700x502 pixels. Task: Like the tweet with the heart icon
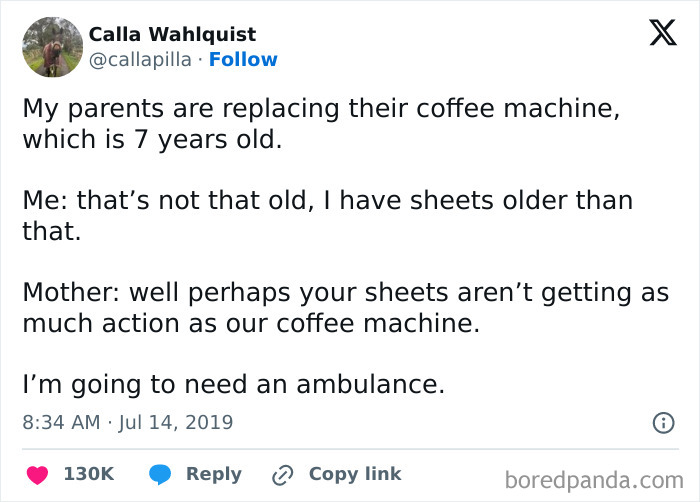pyautogui.click(x=36, y=474)
